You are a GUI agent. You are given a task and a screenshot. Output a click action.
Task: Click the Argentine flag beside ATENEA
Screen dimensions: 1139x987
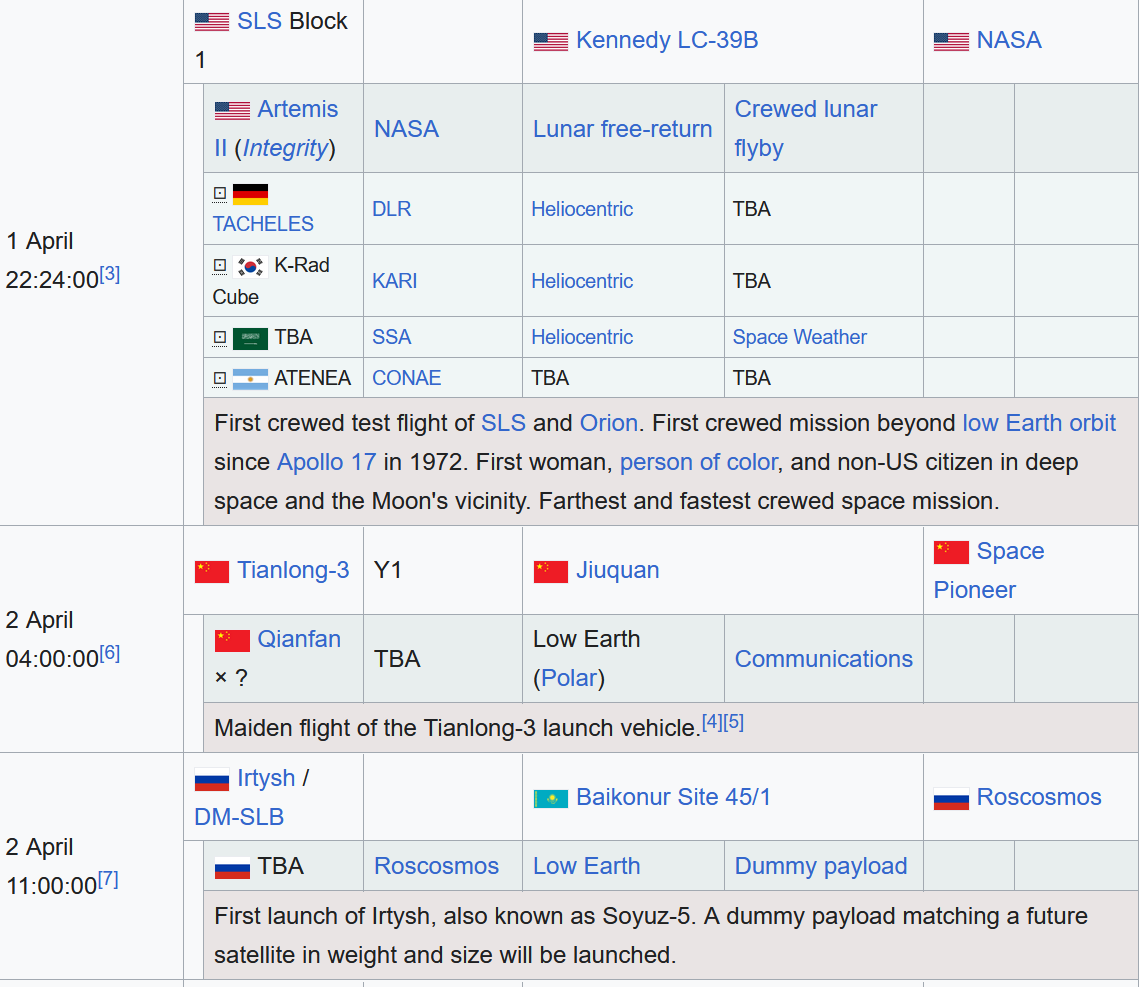pos(251,379)
